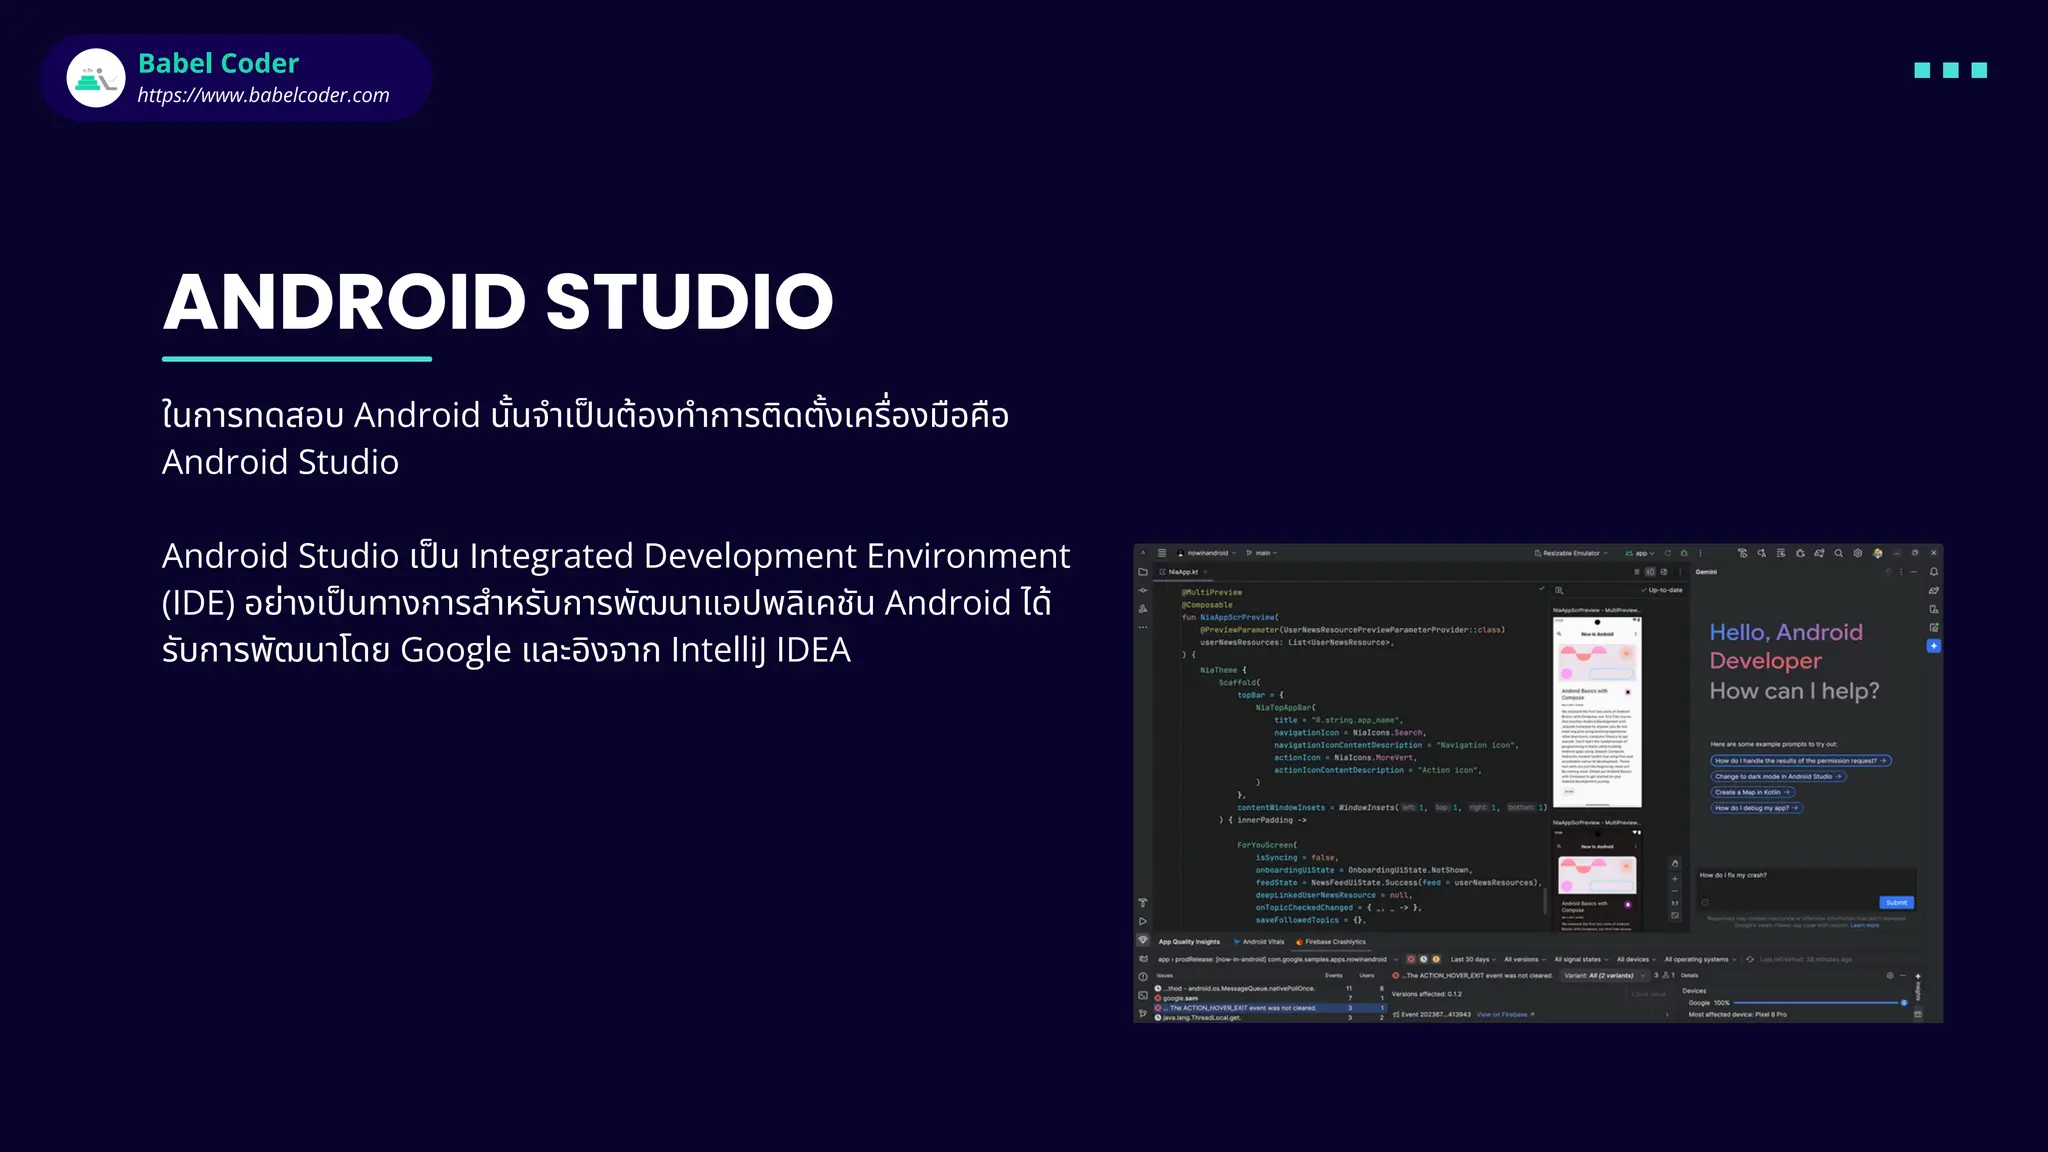2048x1152 pixels.
Task: Open the Resizable Emulator device dropdown
Action: [x=1571, y=553]
